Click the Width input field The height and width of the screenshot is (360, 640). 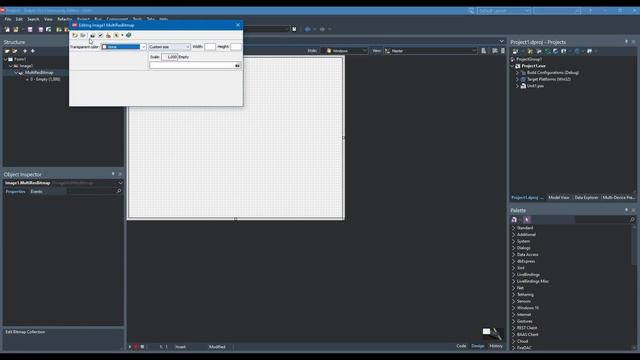210,47
